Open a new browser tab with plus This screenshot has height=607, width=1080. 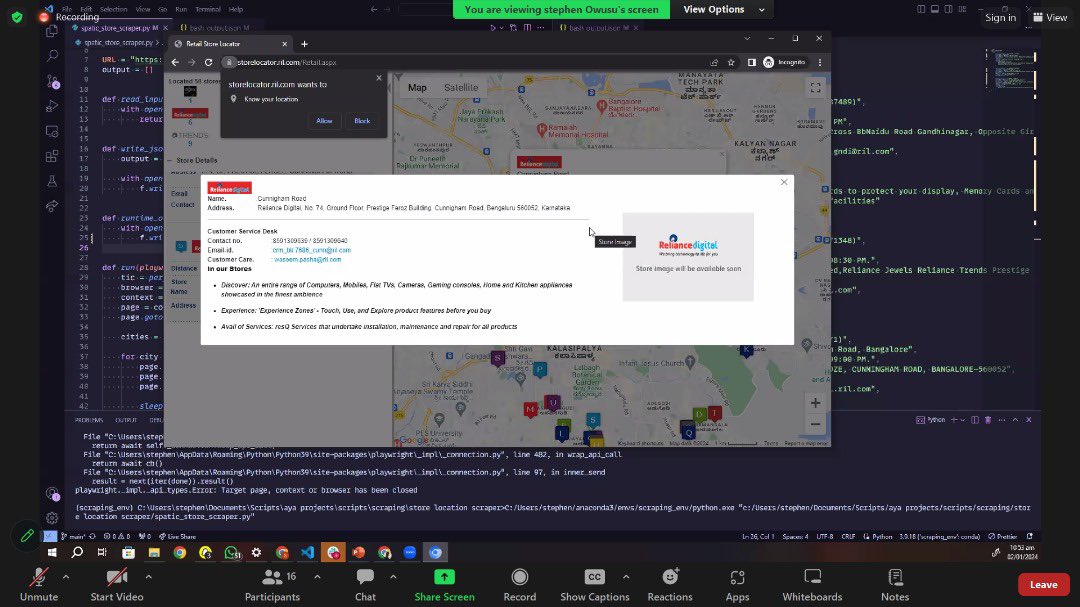tap(304, 43)
